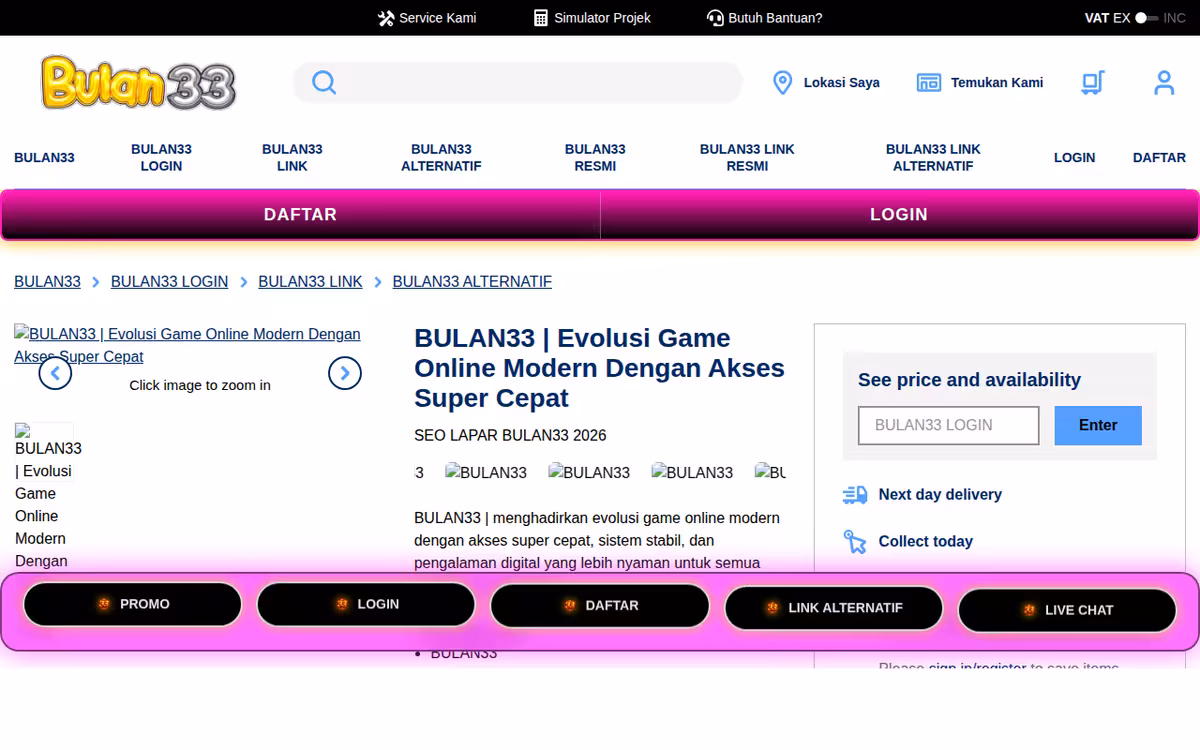Screen dimensions: 1200x750
Task: Show the previous product image
Action: point(55,373)
